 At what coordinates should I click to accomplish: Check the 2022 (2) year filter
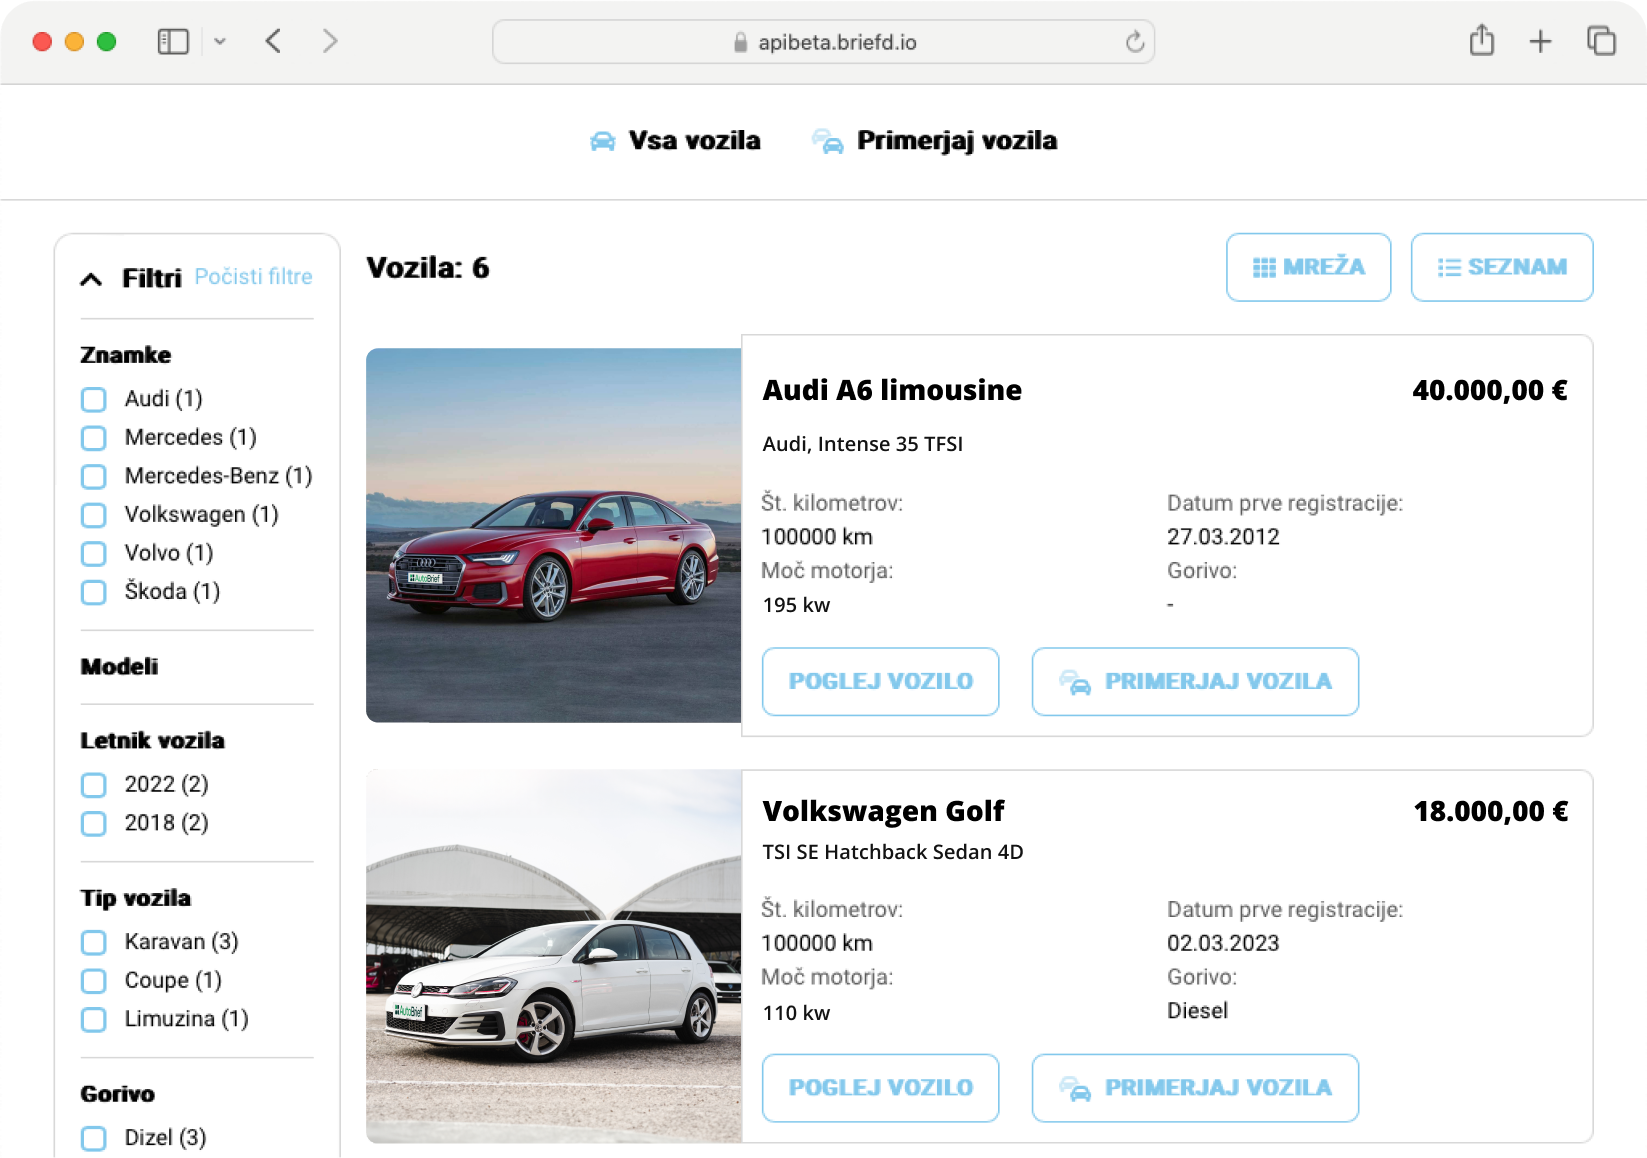click(94, 785)
